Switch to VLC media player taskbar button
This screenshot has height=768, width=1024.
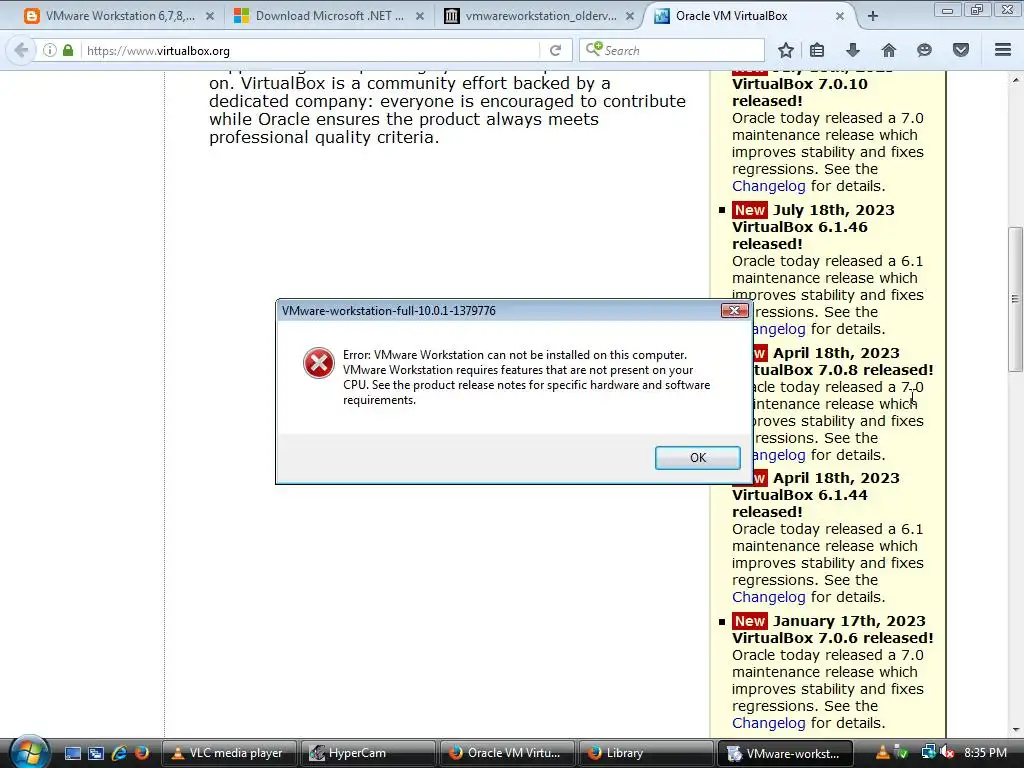tap(229, 753)
